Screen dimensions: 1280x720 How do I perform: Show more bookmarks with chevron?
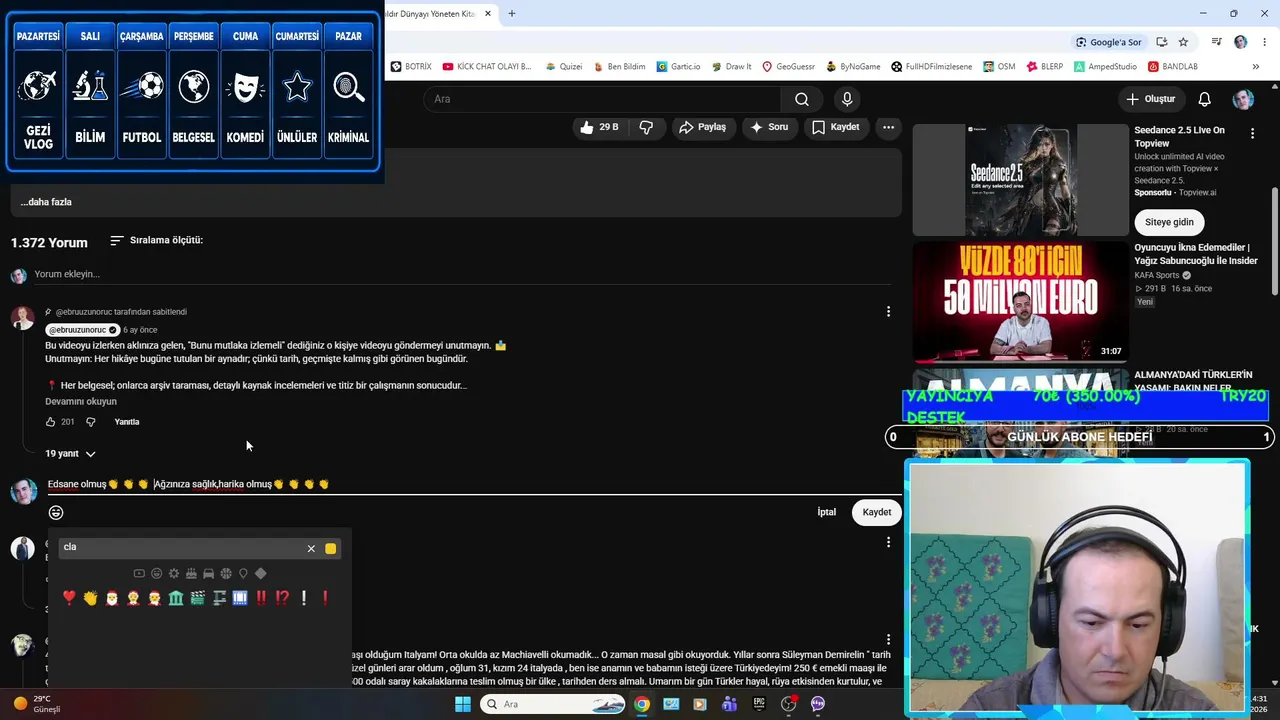1255,67
